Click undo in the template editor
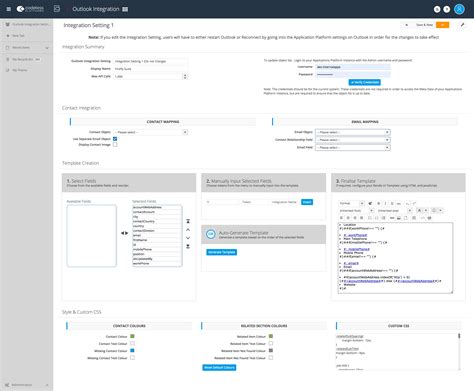 [407, 203]
